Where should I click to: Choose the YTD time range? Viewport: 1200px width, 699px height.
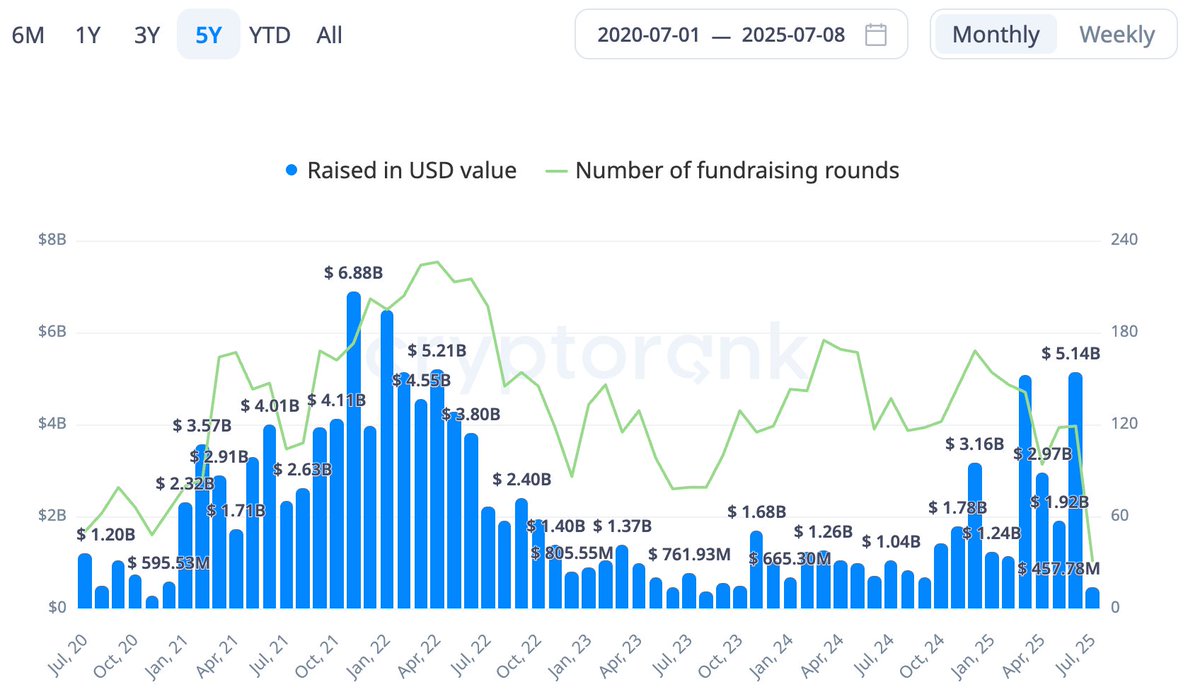(268, 34)
